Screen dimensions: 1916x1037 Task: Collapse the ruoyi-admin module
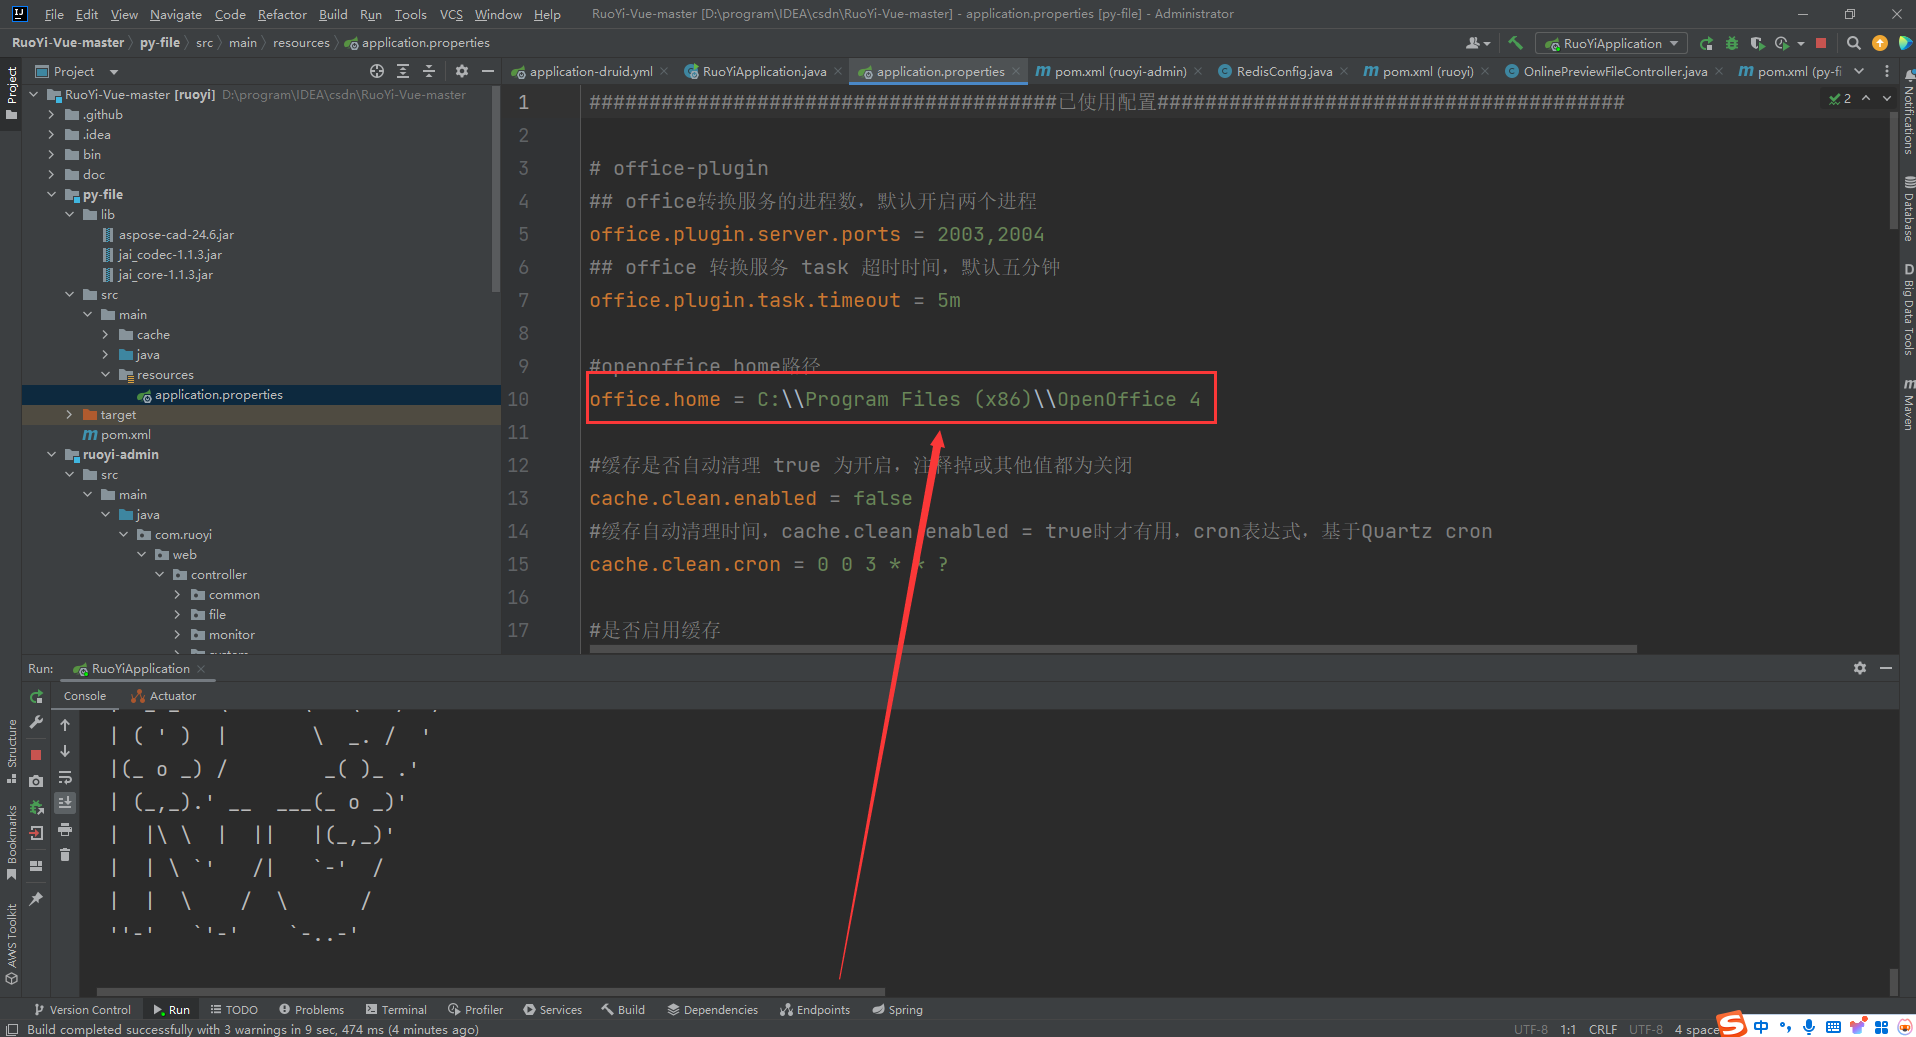(51, 455)
